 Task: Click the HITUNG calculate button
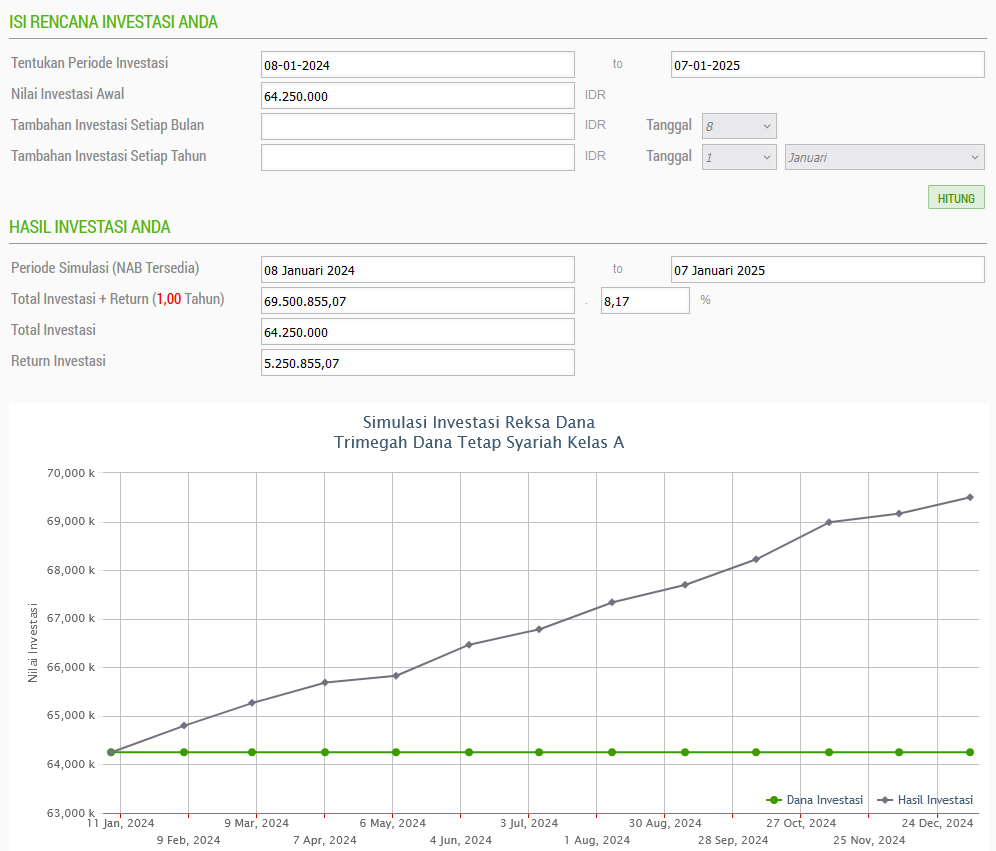pyautogui.click(x=956, y=198)
